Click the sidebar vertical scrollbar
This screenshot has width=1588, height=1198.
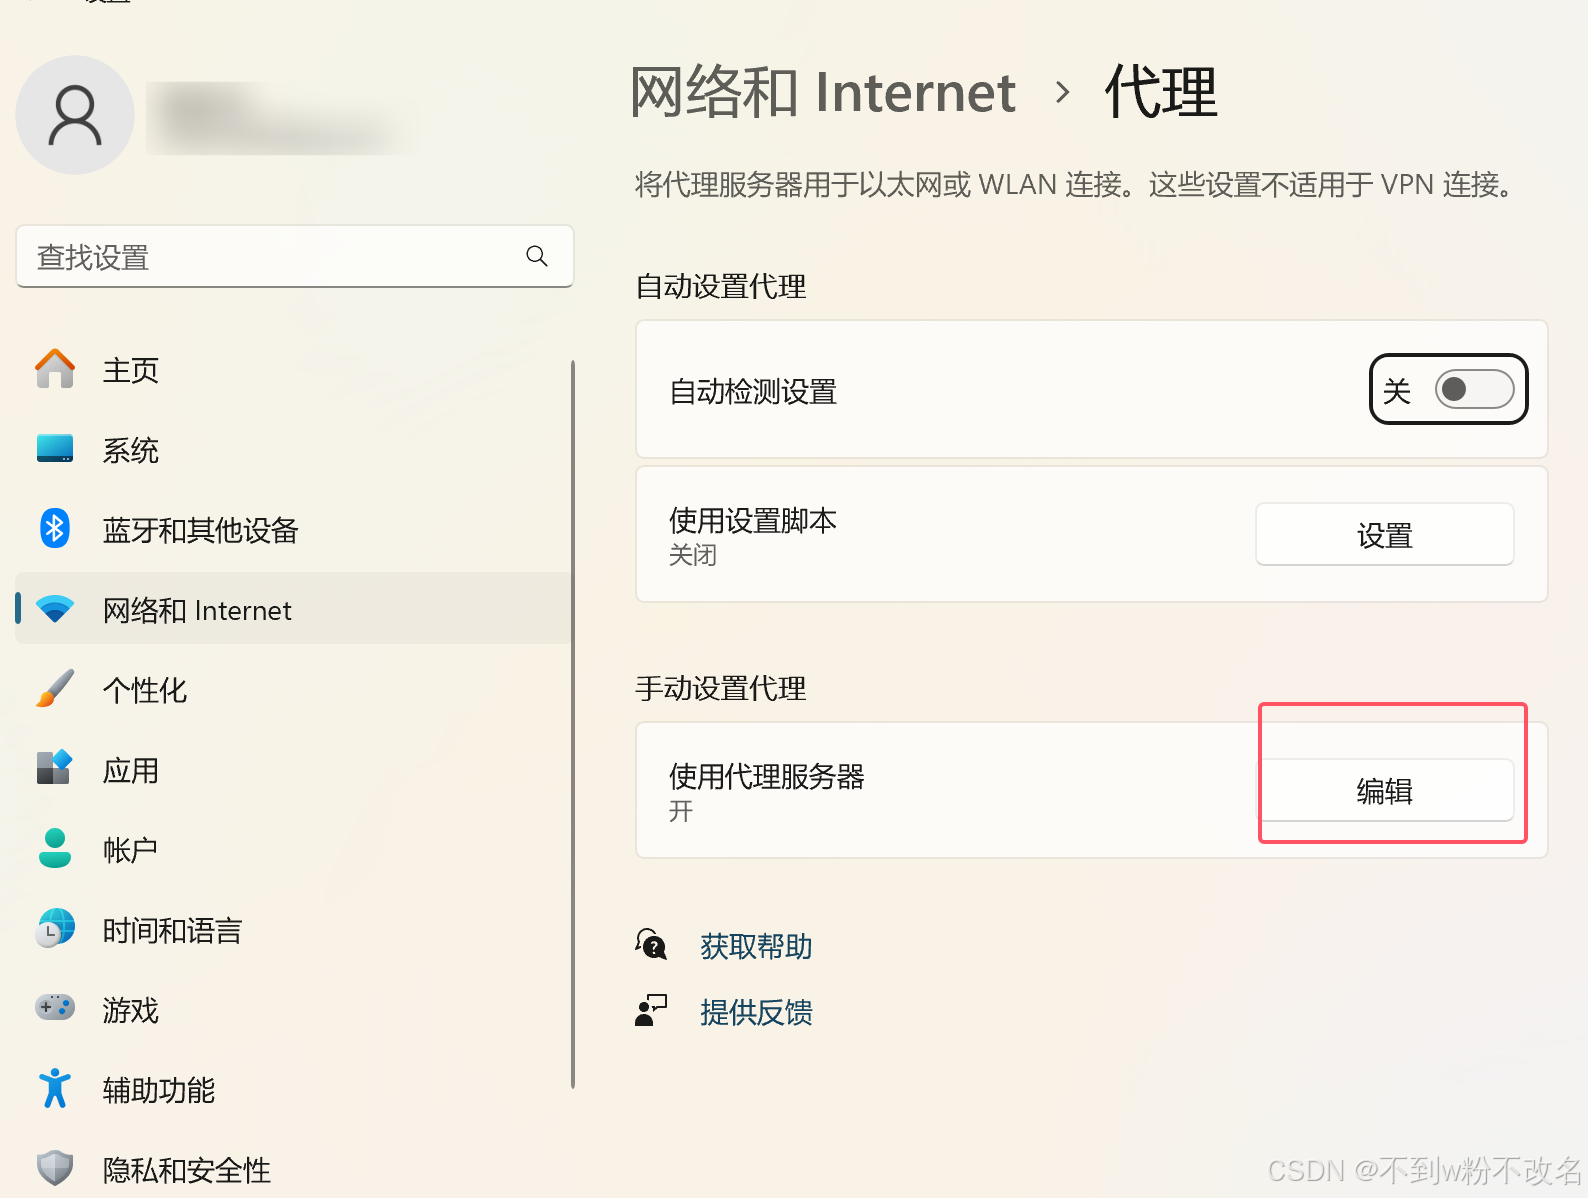[x=572, y=724]
